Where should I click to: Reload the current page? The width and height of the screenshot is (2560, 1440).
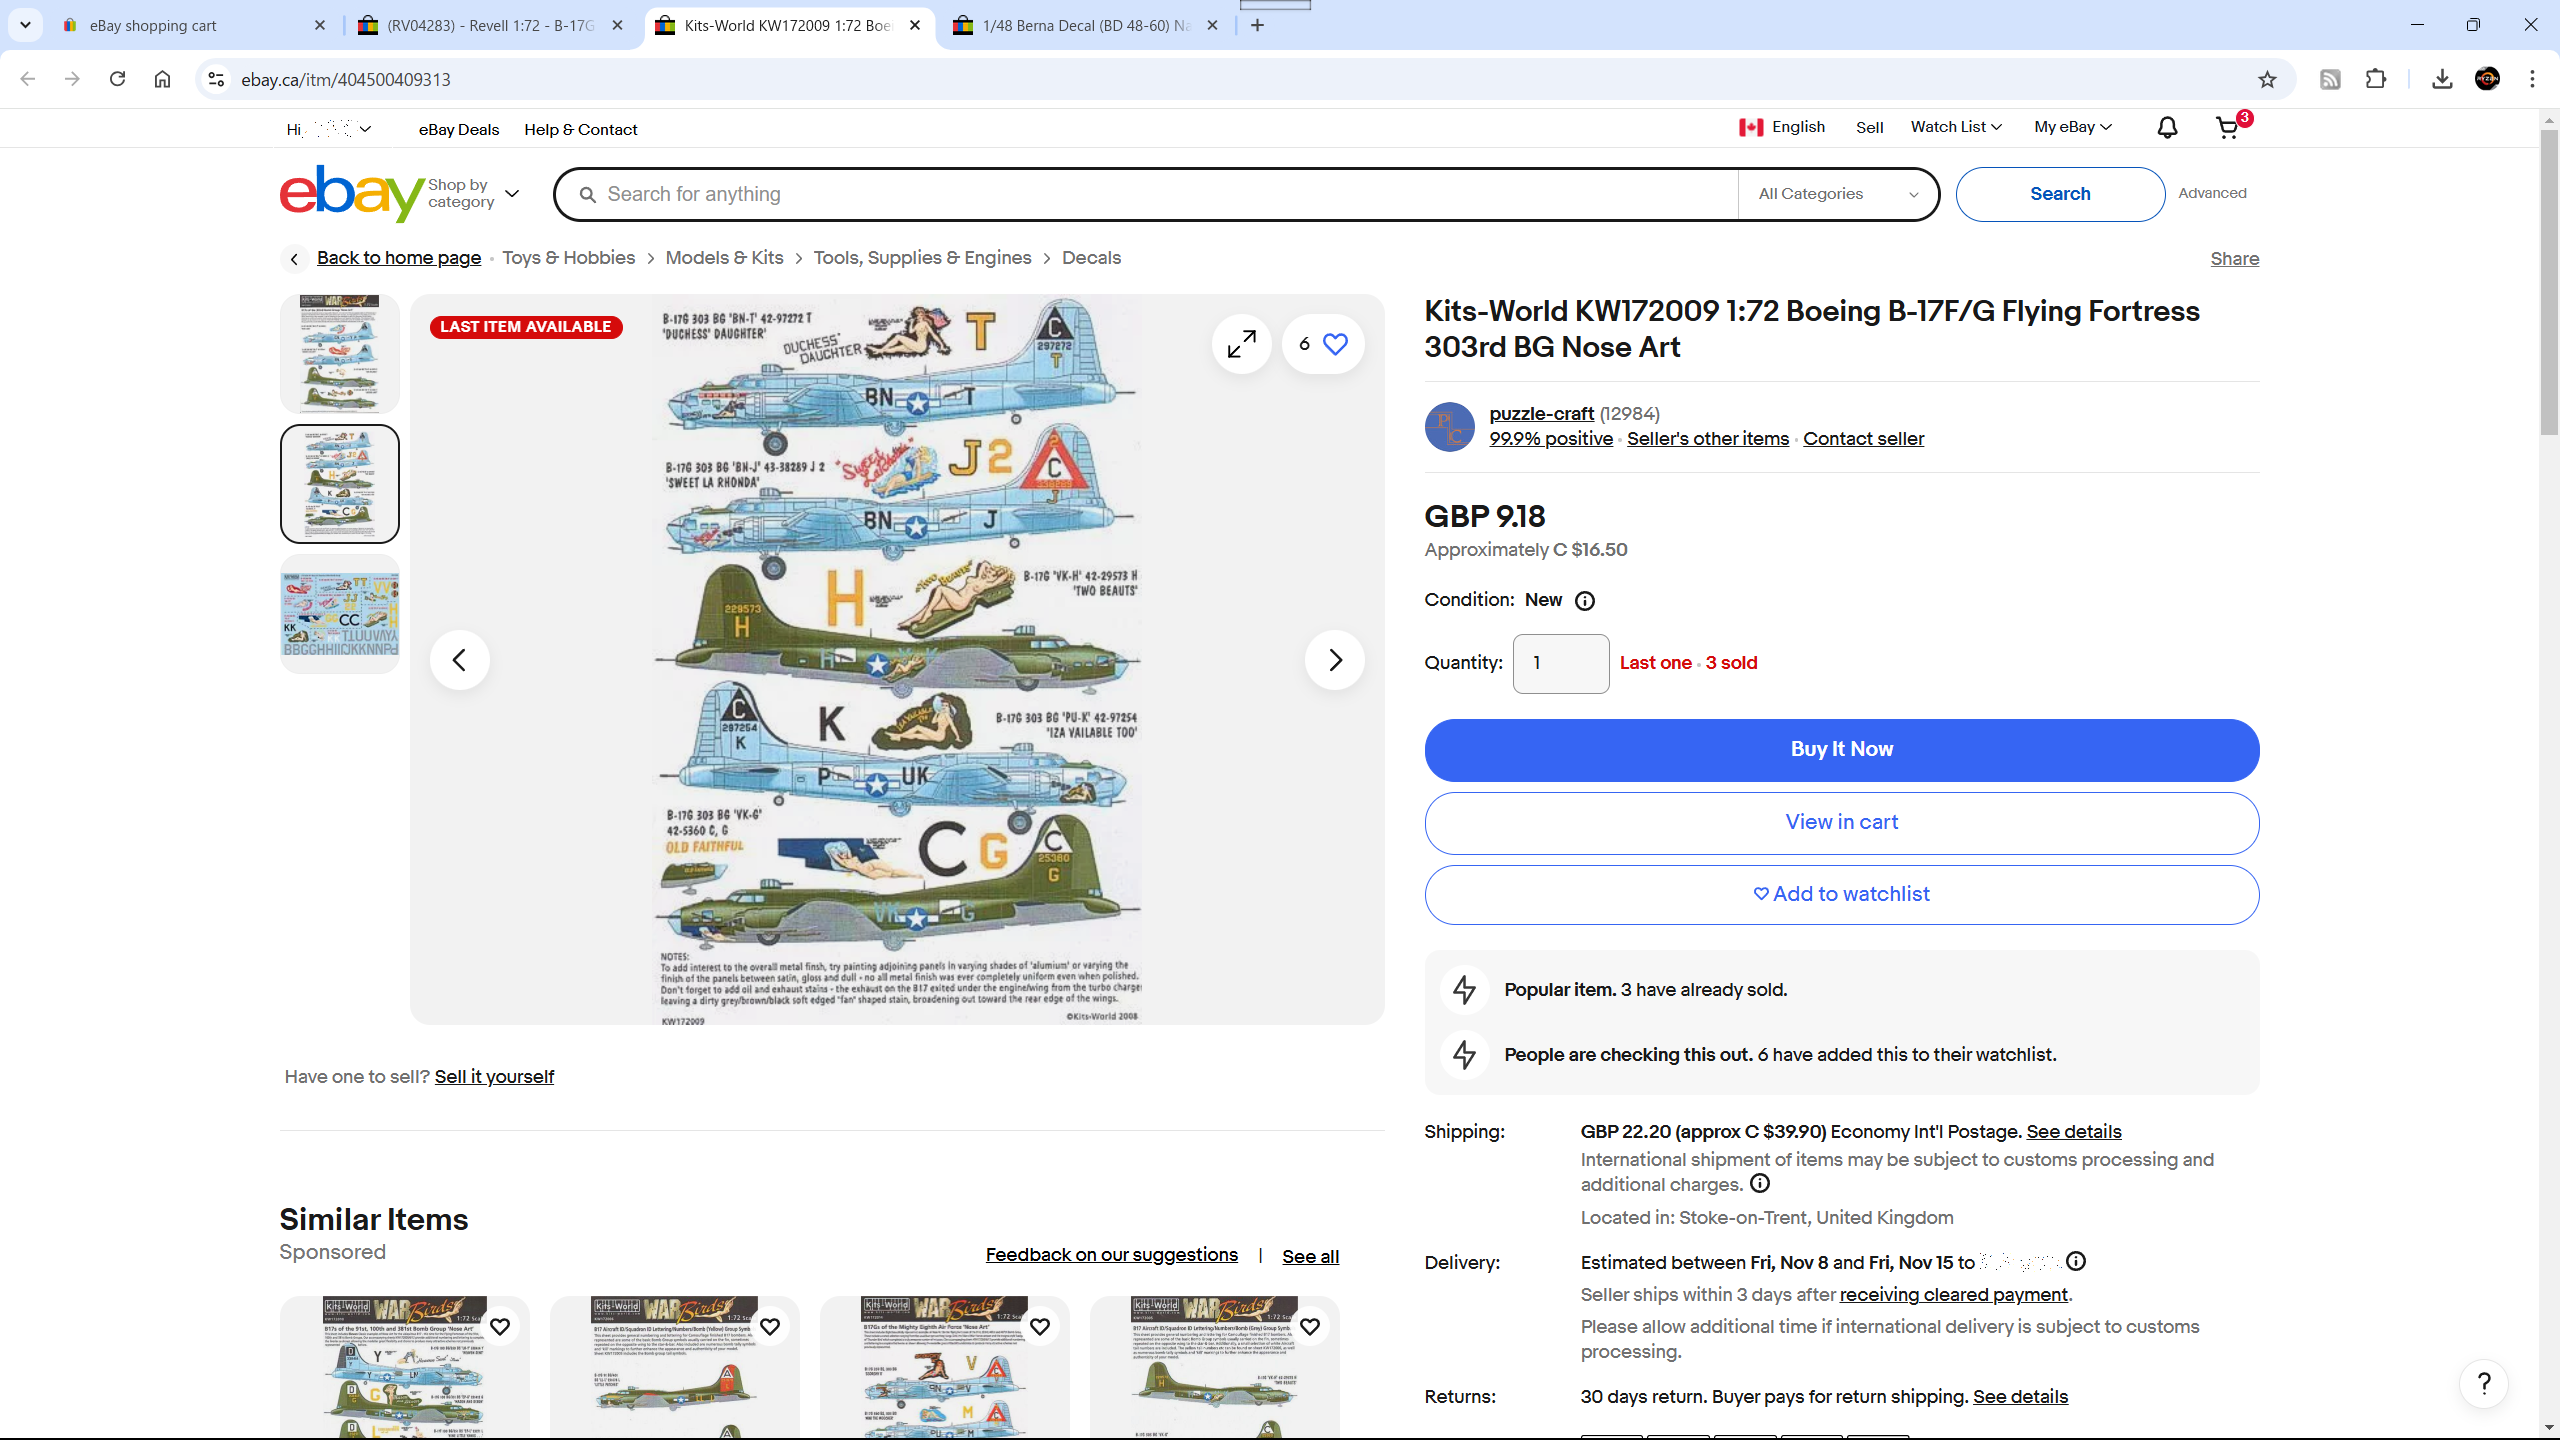(x=117, y=80)
